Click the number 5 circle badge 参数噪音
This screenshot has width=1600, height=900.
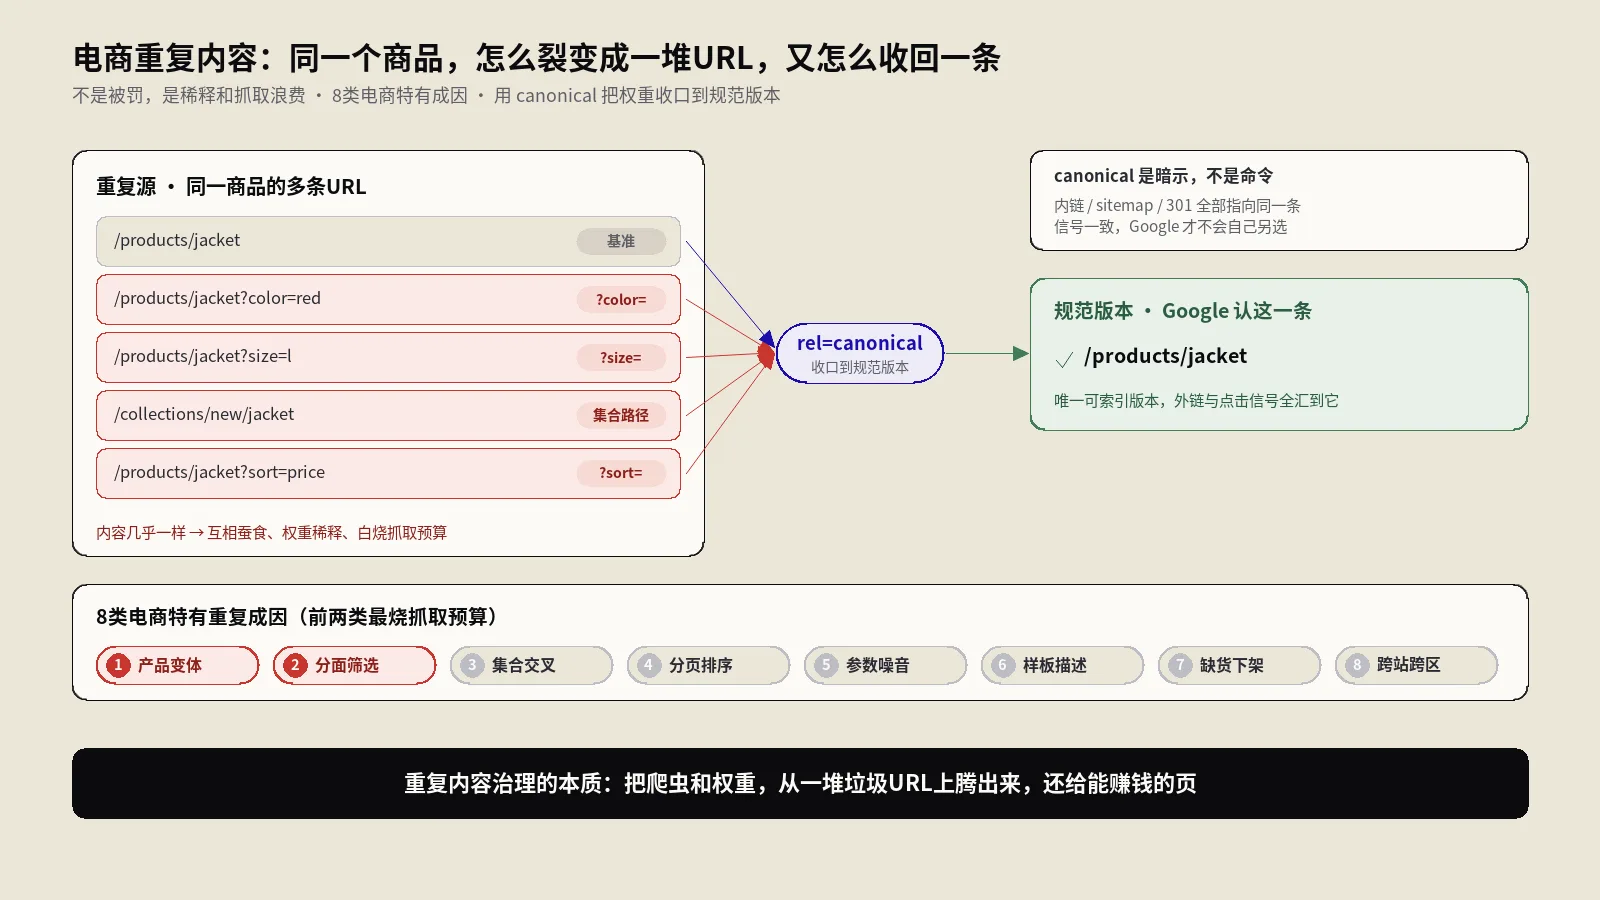(x=826, y=665)
